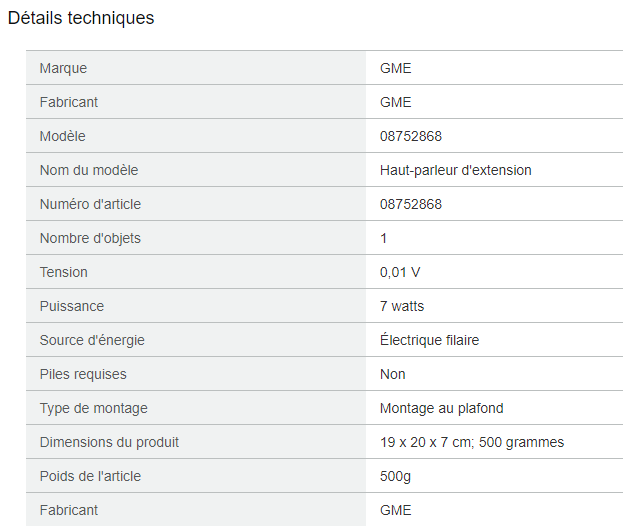Screen dimensions: 623x526
Task: Click the Détails techniques heading
Action: click(x=81, y=18)
